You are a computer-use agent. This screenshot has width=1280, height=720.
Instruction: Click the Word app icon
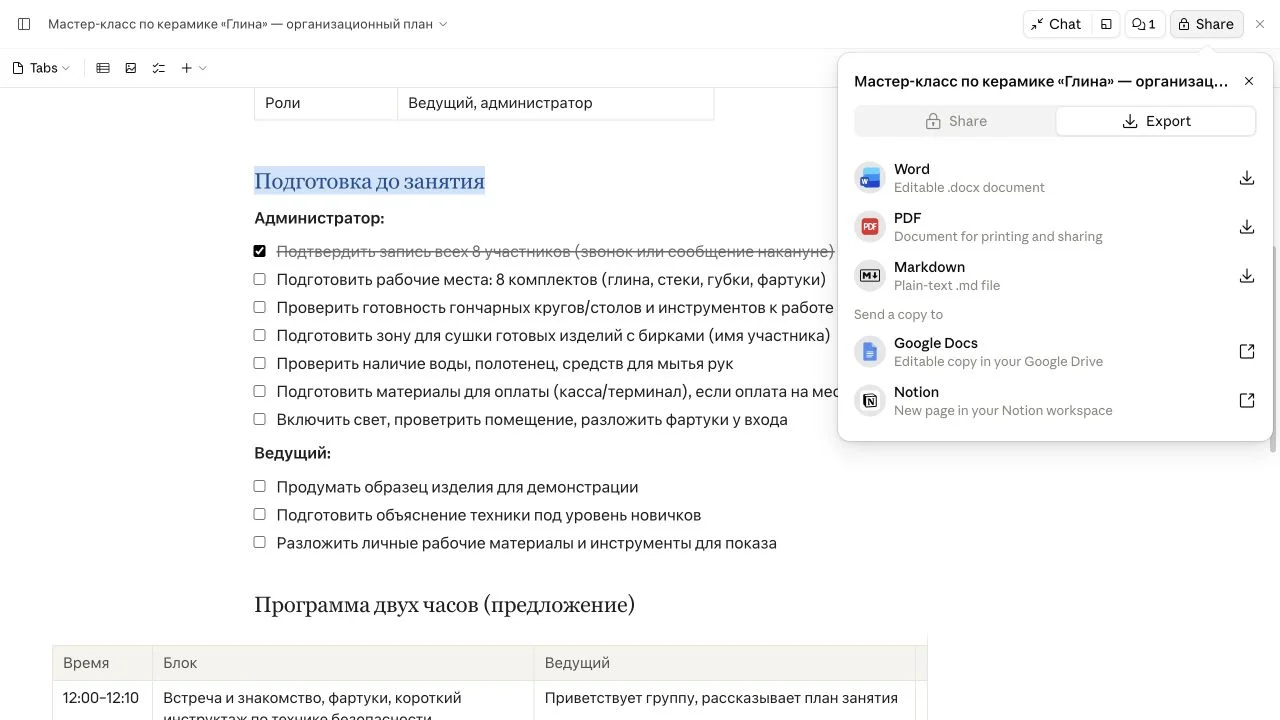870,178
